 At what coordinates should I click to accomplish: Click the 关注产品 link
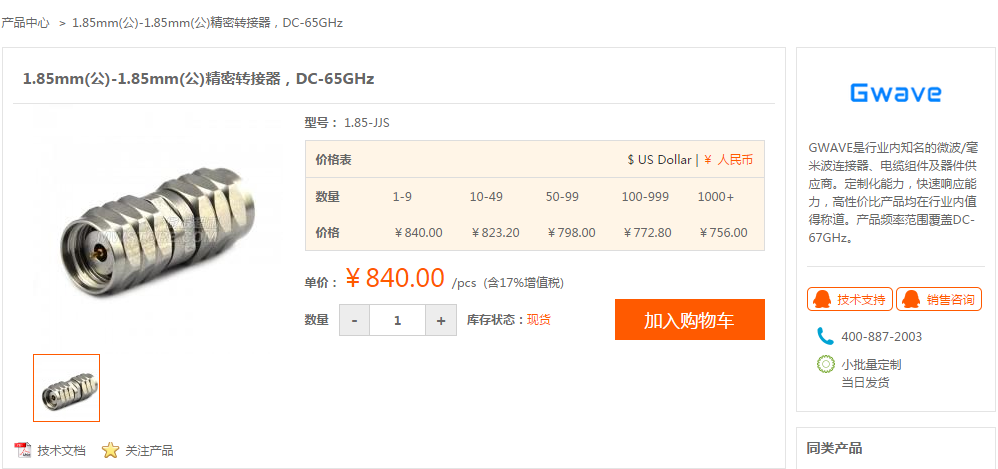(149, 450)
